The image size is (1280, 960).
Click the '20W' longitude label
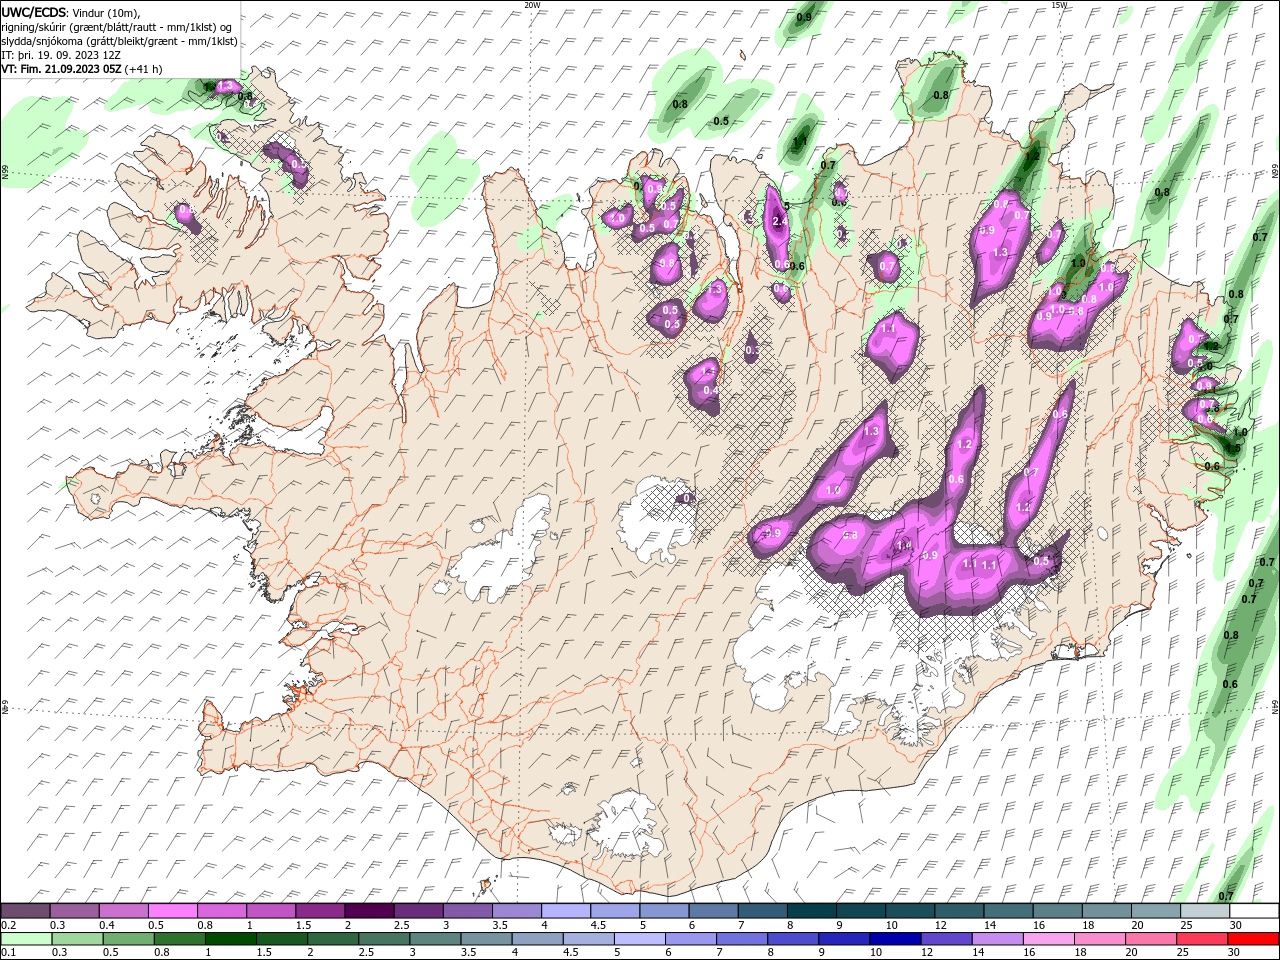coord(532,4)
